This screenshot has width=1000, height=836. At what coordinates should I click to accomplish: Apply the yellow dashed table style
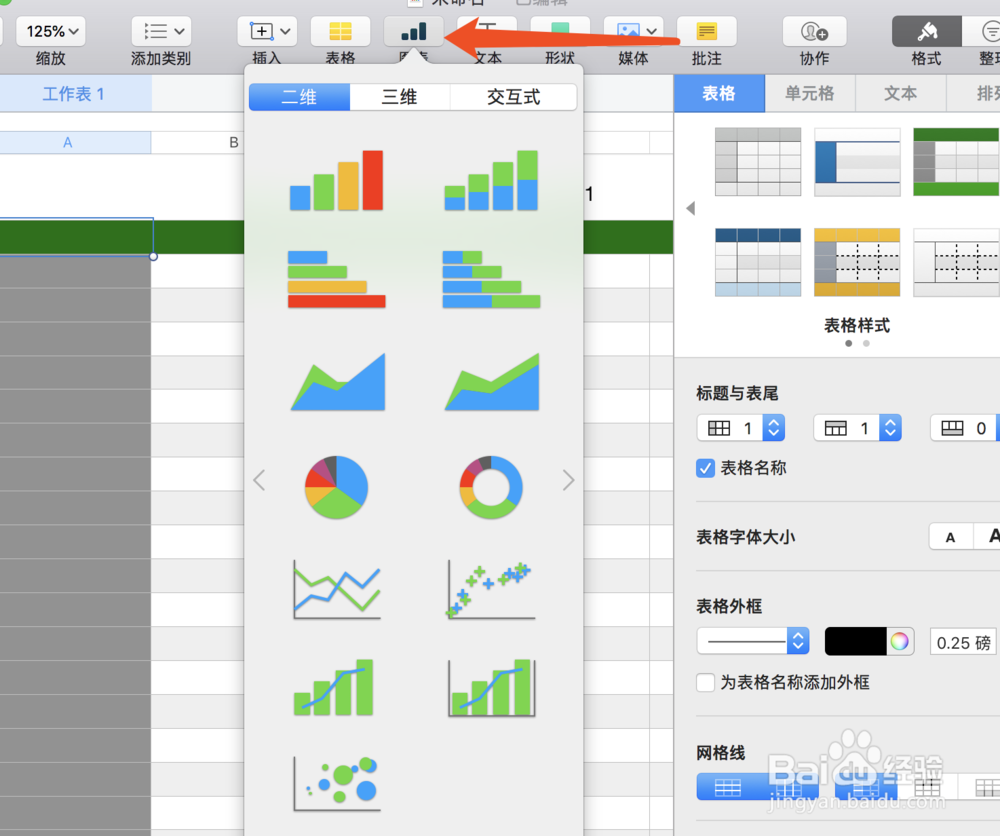coord(857,262)
